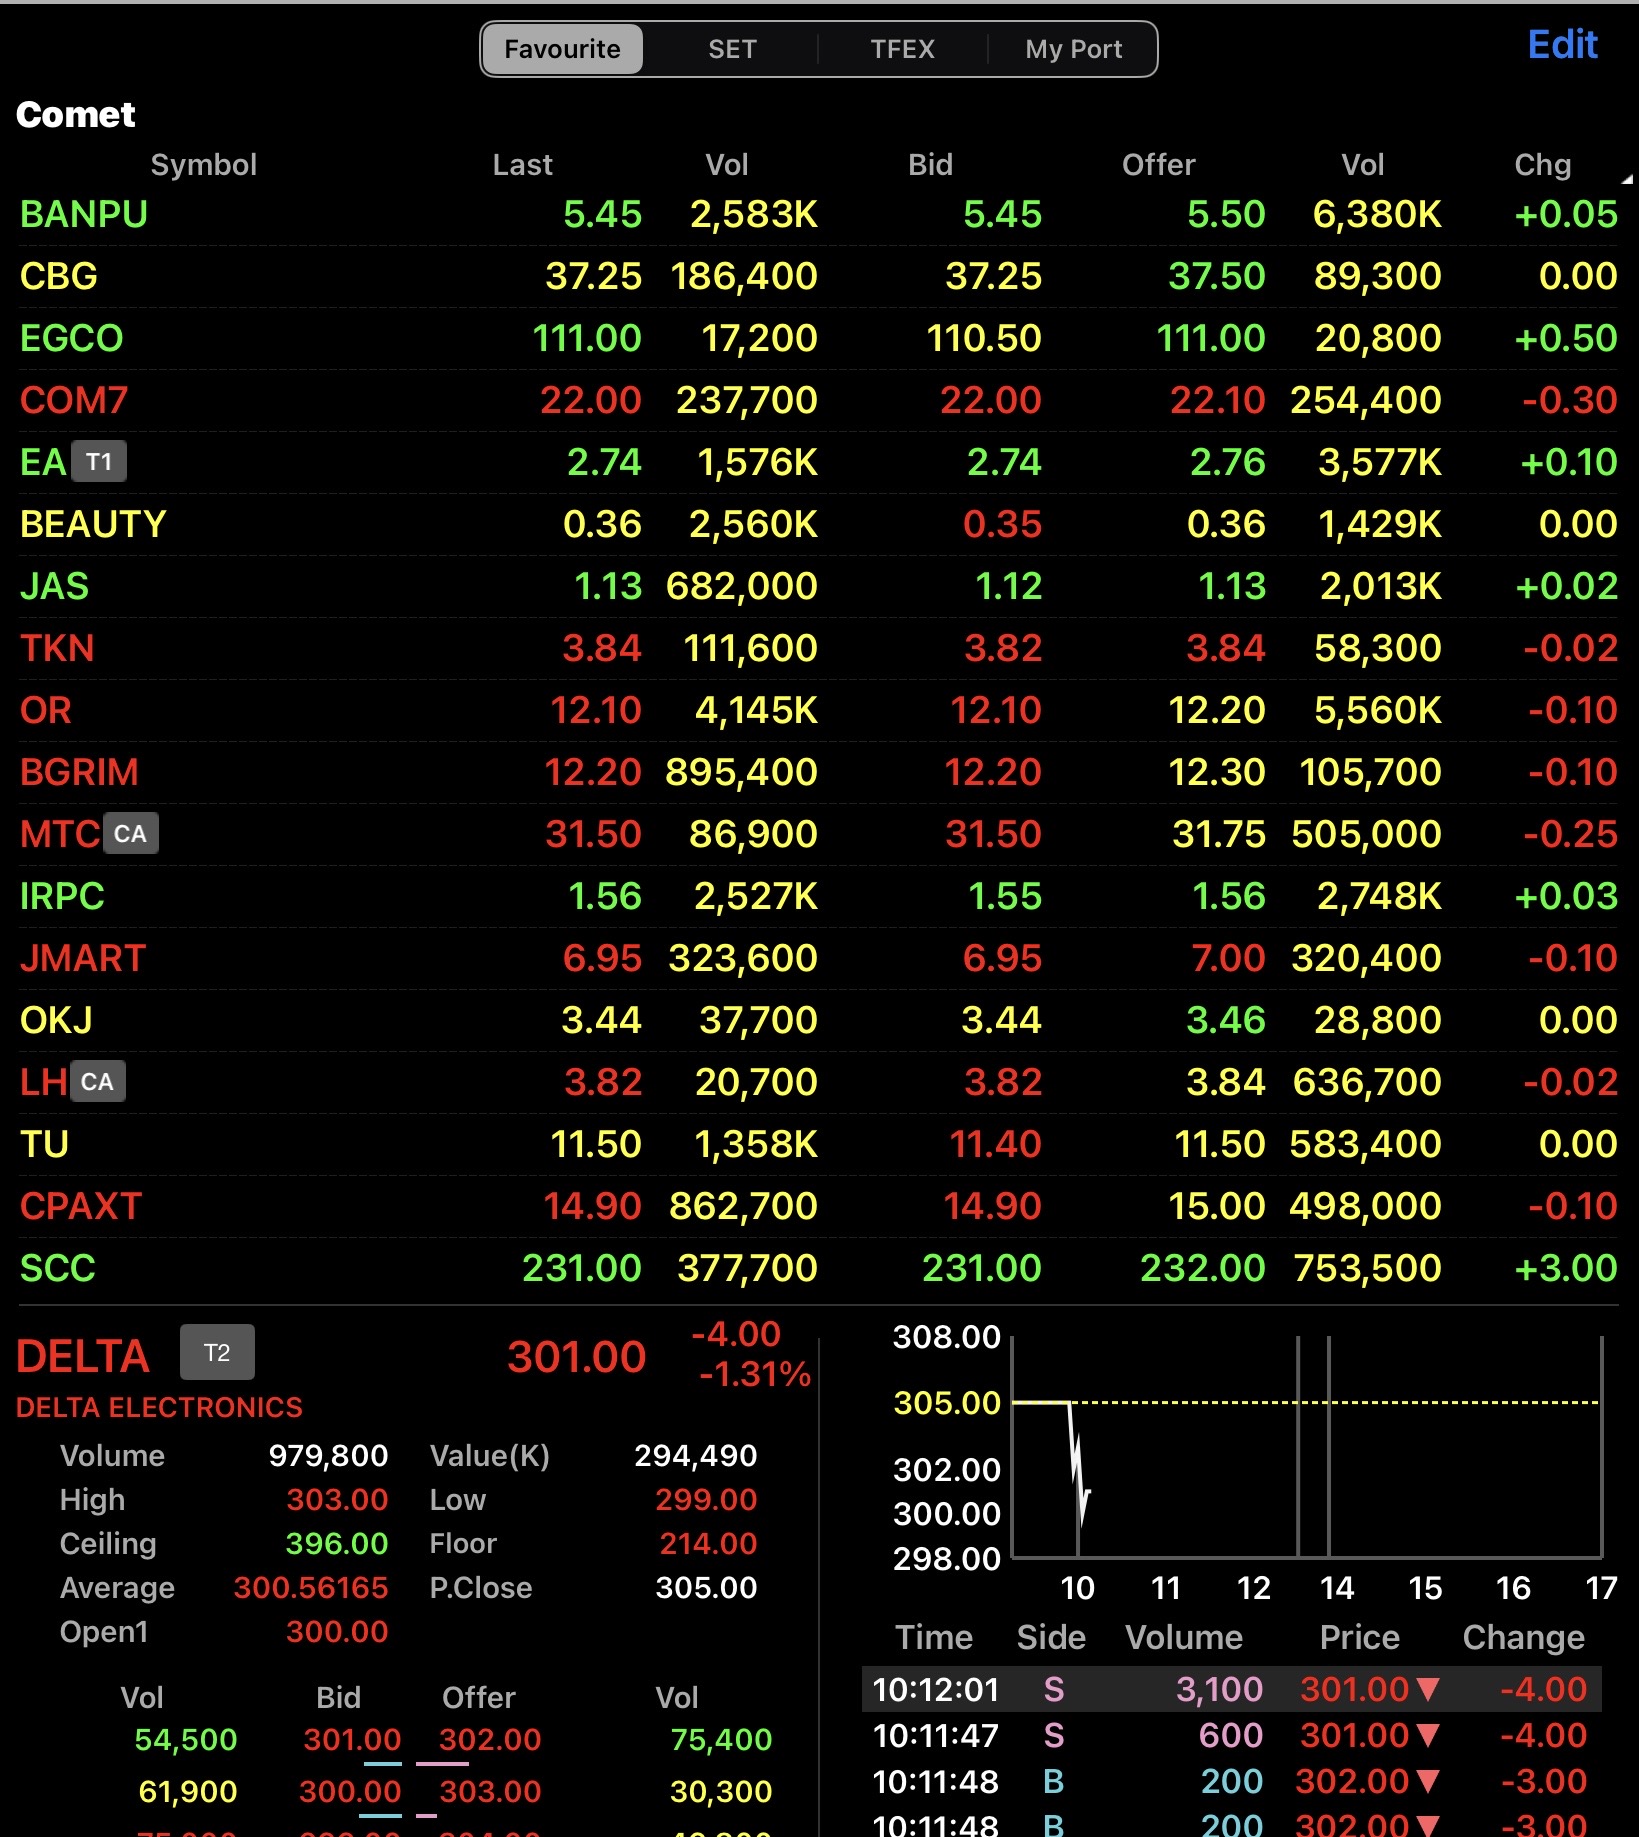Select the TFEX tab
Viewport: 1639px width, 1837px height.
(902, 49)
